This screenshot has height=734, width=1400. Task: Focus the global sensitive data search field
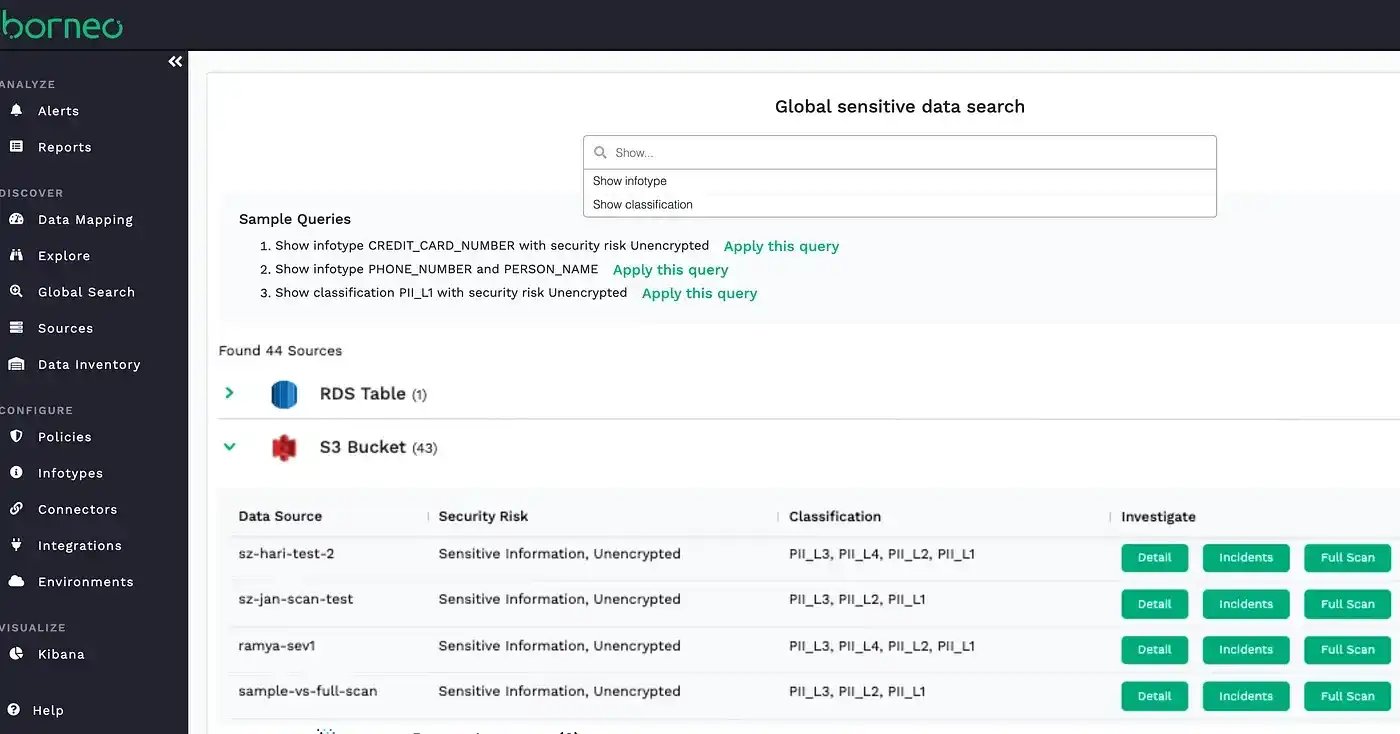900,153
